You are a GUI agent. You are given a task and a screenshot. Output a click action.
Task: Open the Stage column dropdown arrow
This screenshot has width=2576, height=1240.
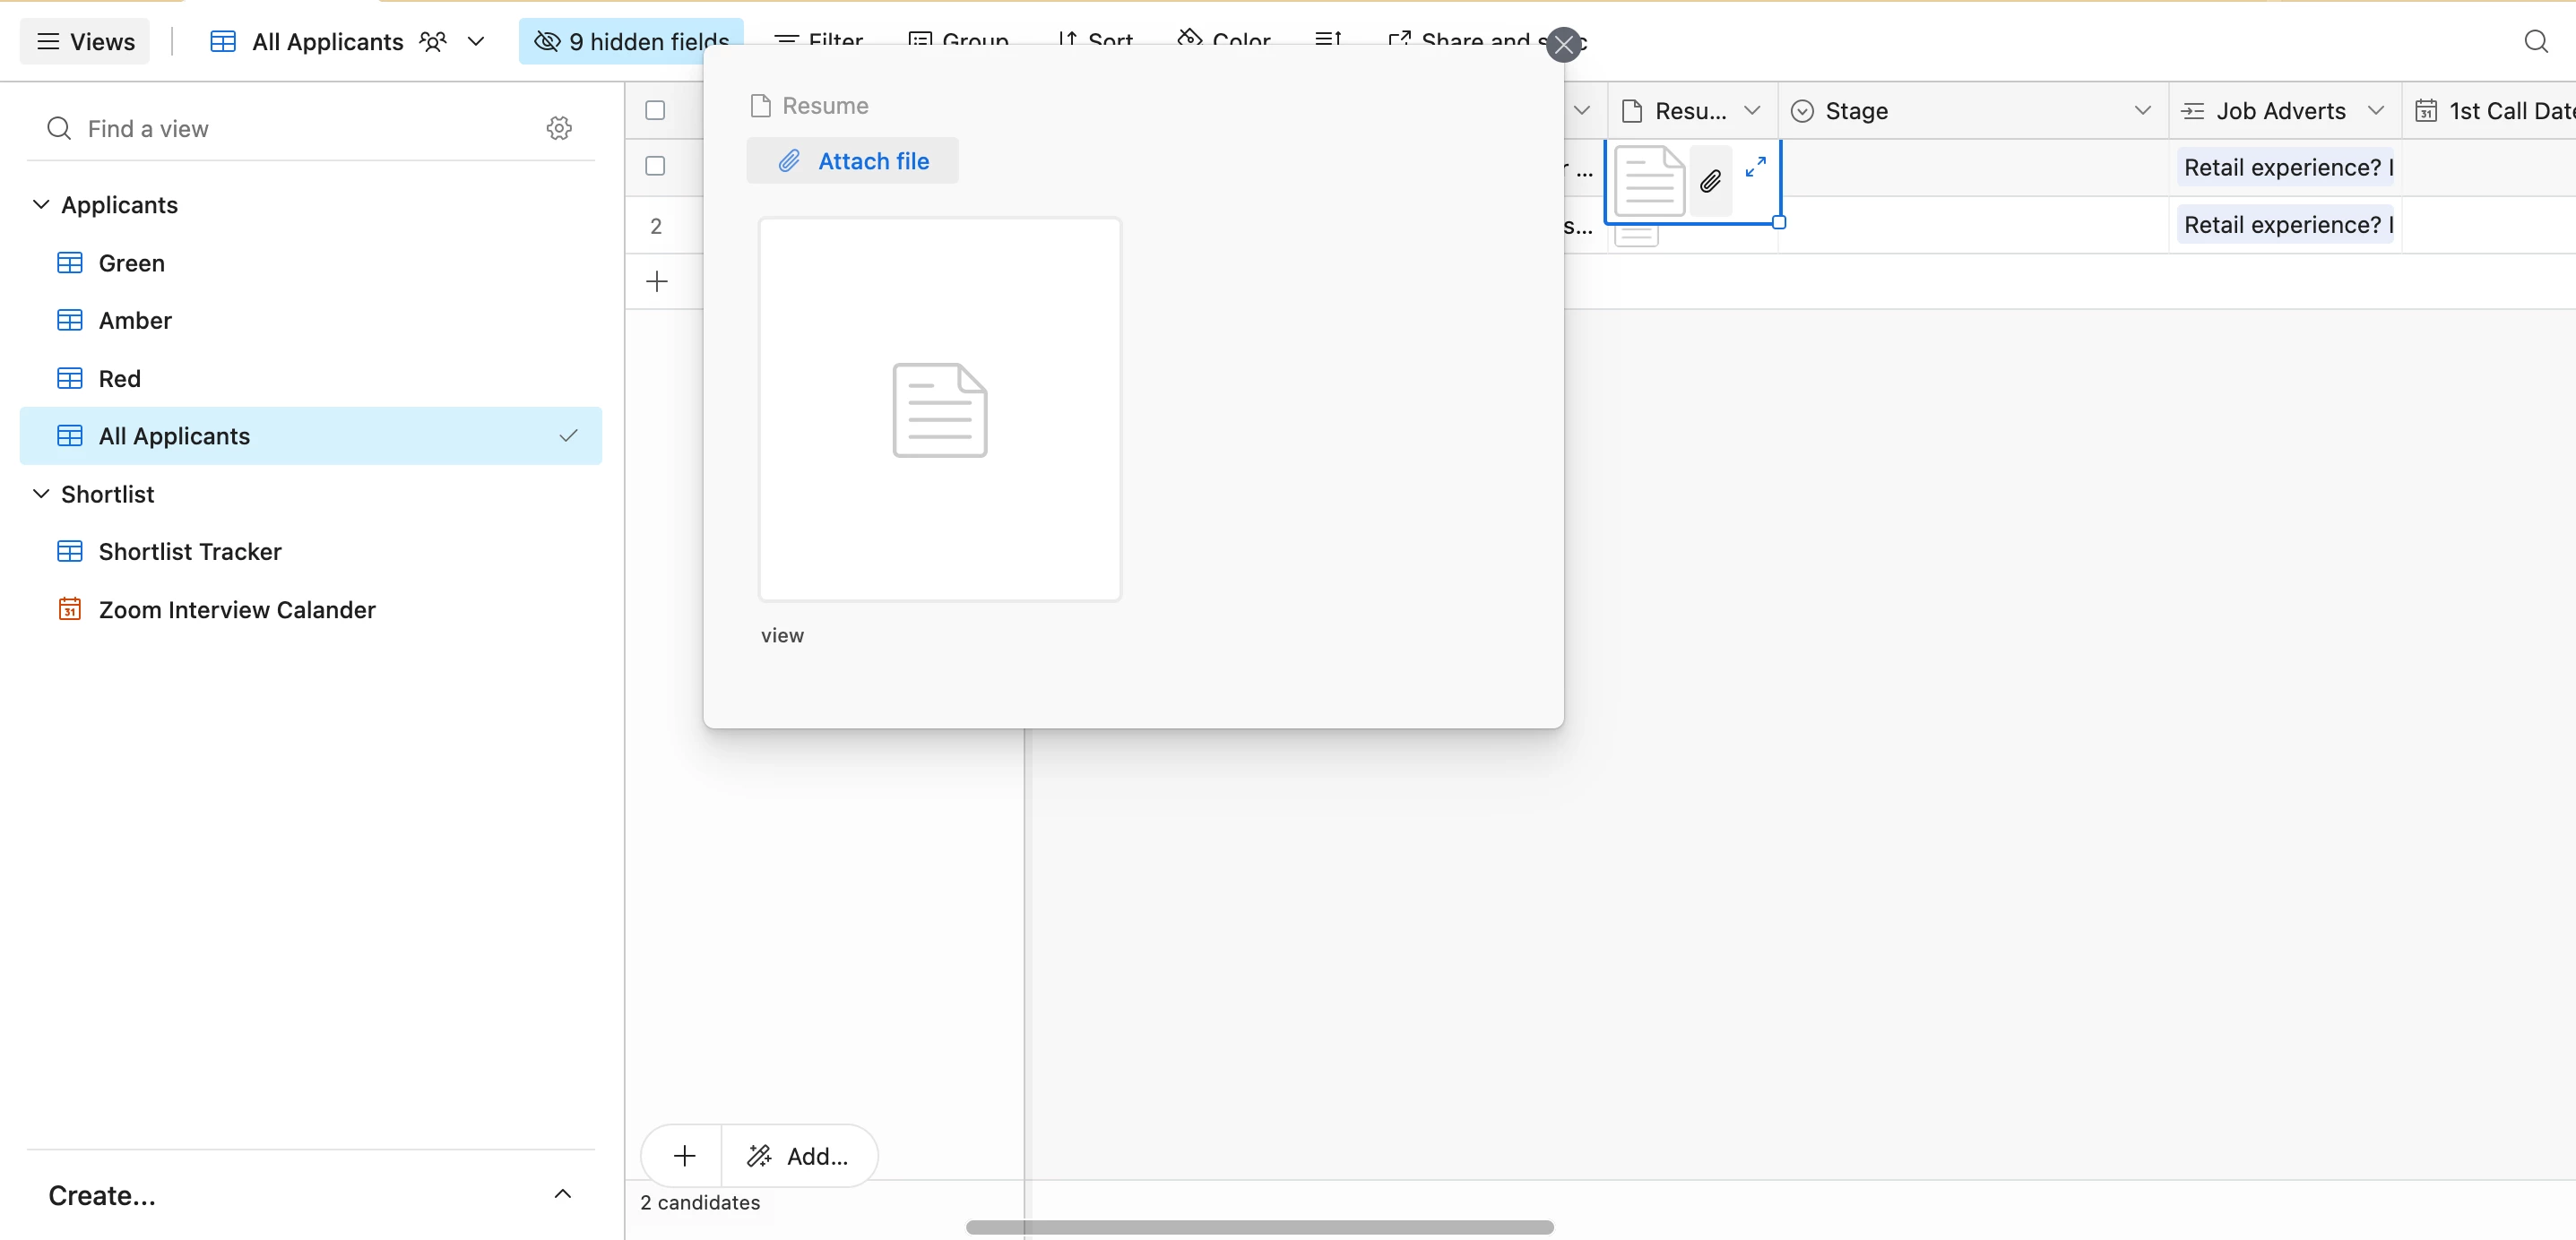point(2141,110)
